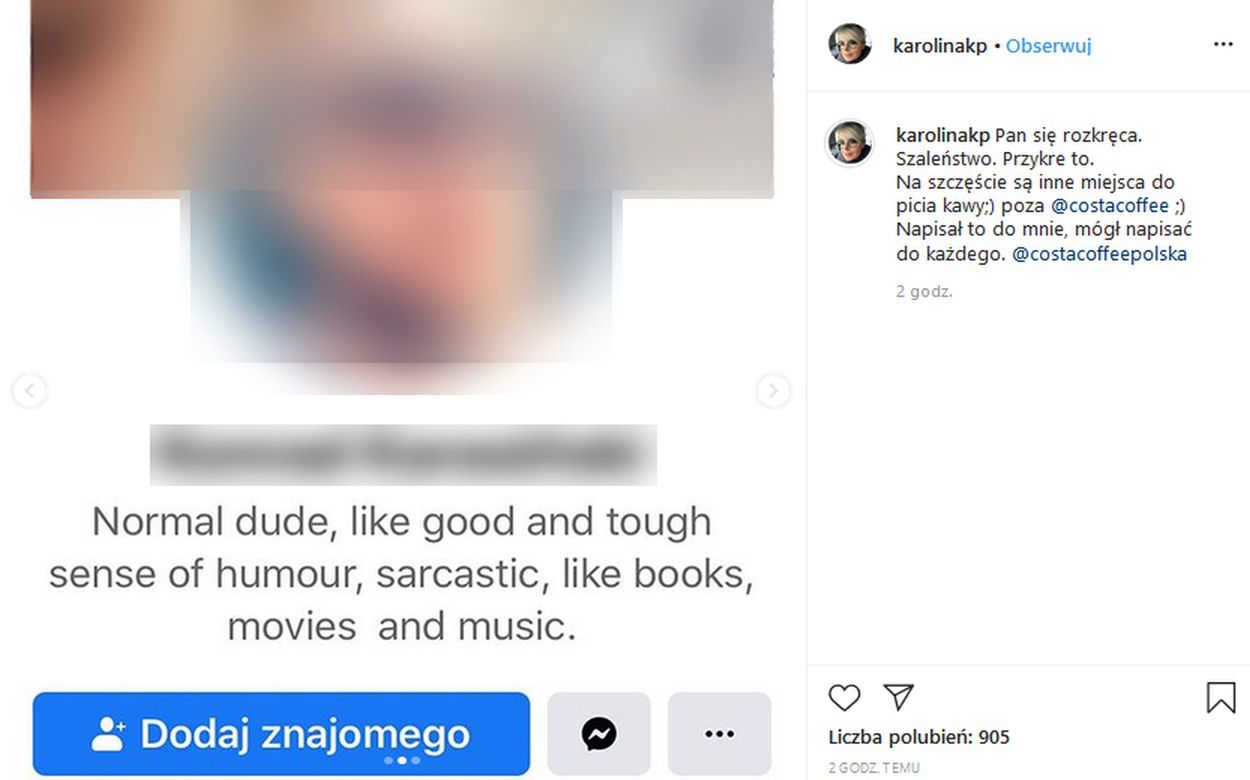1250x780 pixels.
Task: Open the three-dot post options menu
Action: [1223, 45]
